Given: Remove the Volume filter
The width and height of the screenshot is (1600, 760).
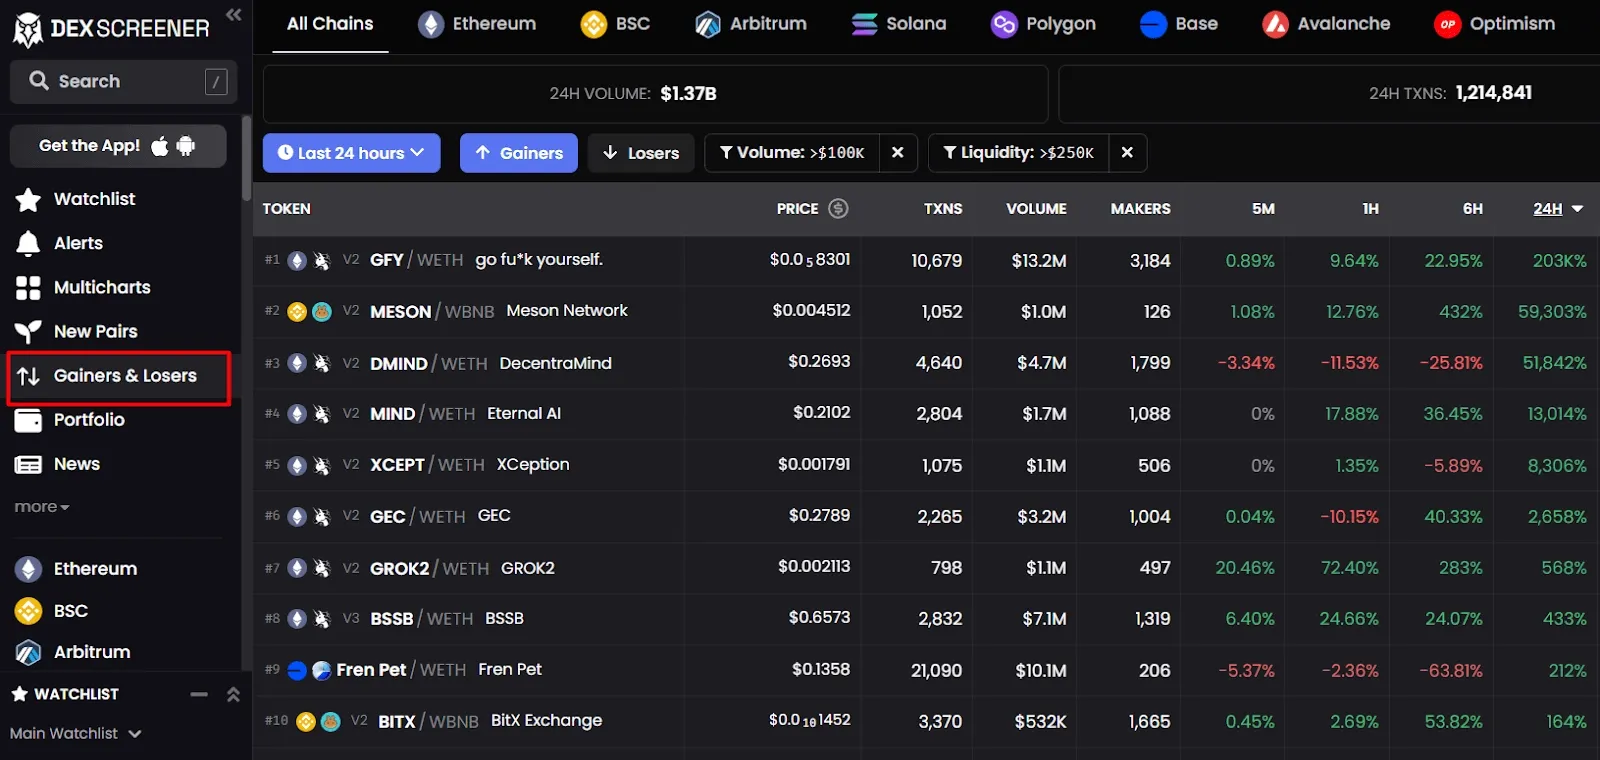Looking at the screenshot, I should pyautogui.click(x=898, y=153).
